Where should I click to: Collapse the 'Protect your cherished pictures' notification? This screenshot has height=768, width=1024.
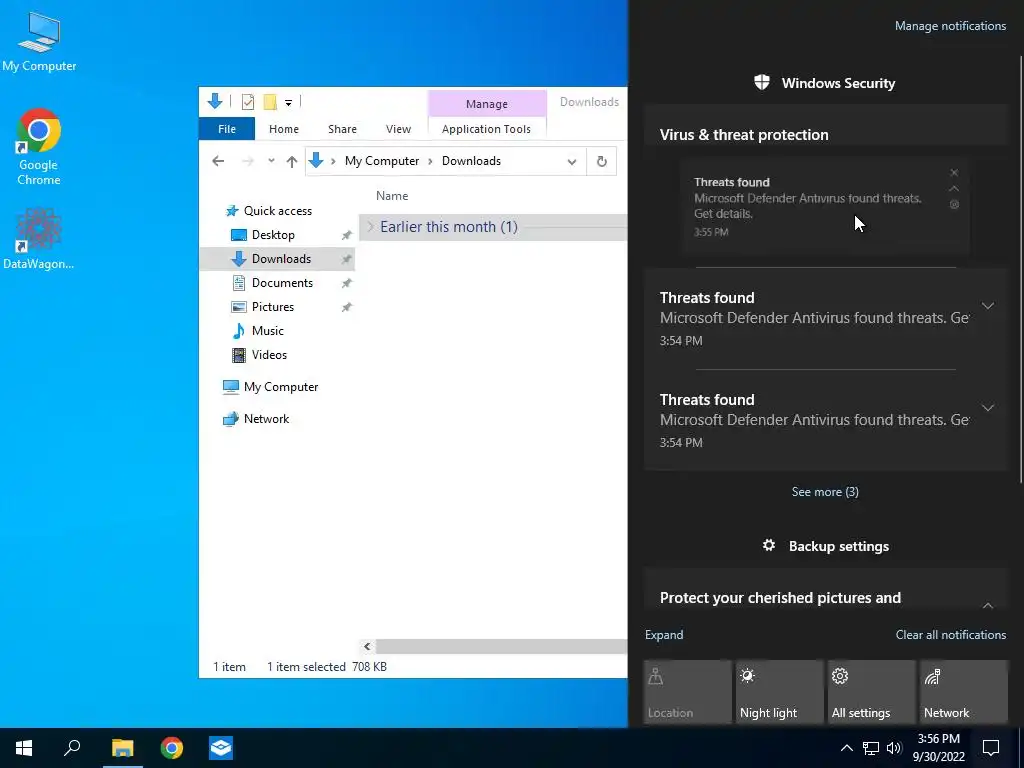click(987, 606)
